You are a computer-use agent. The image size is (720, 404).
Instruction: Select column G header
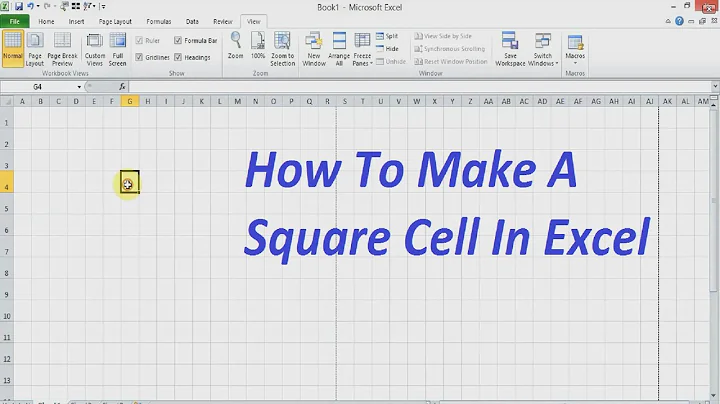[129, 101]
